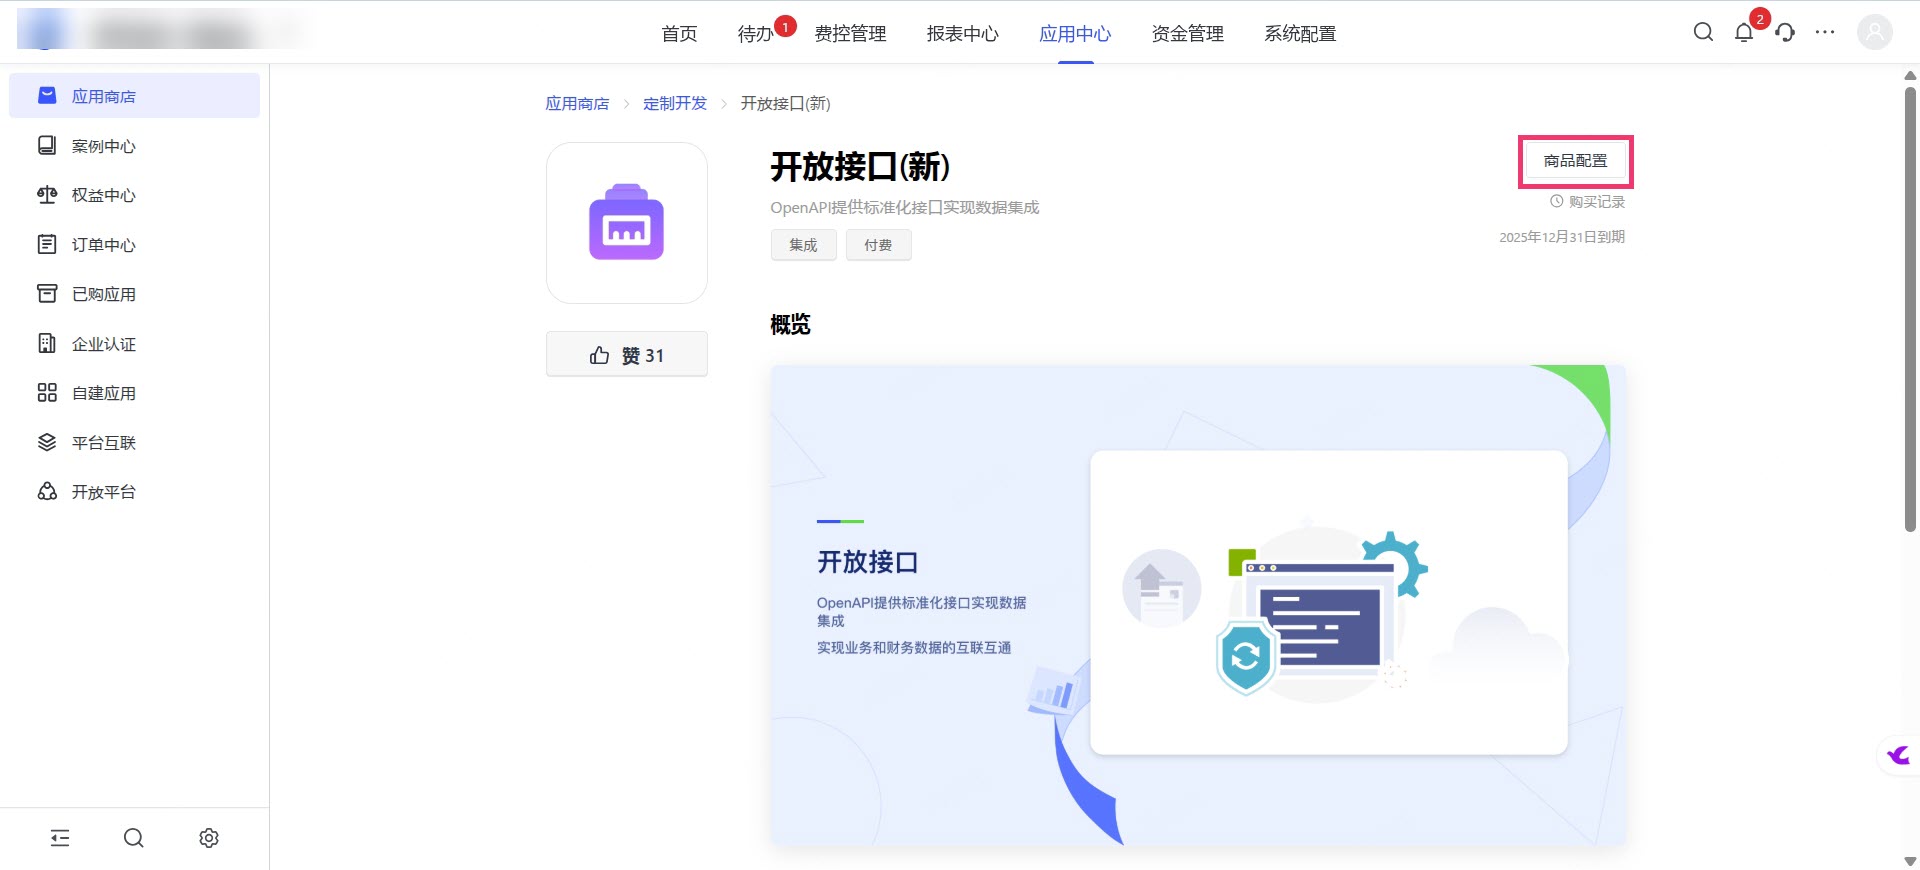Click the sidebar bottom search icon
This screenshot has height=870, width=1920.
point(134,838)
